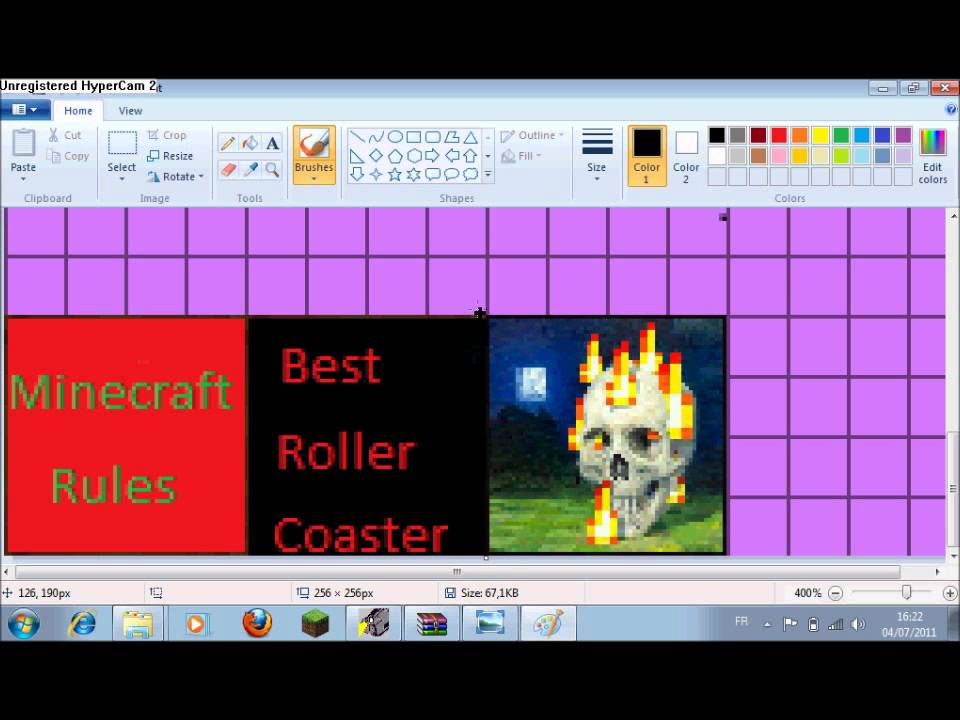Activate Color 2 background selector
The image size is (960, 720).
(686, 156)
